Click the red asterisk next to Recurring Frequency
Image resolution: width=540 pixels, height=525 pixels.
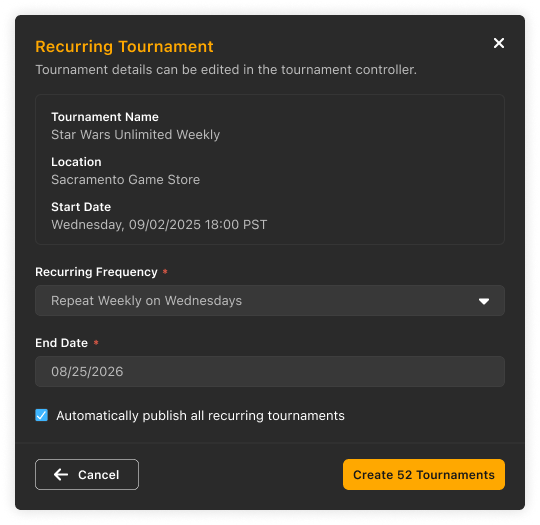[x=165, y=271]
